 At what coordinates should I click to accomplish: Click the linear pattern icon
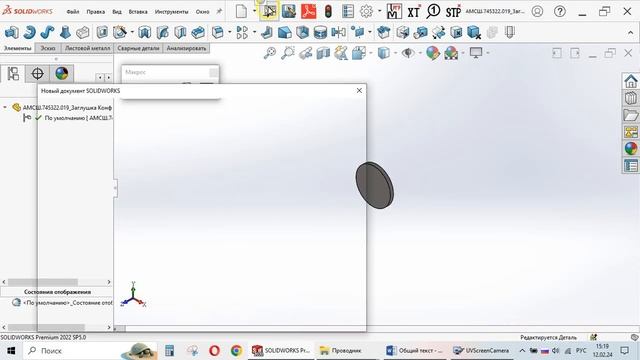pos(242,32)
